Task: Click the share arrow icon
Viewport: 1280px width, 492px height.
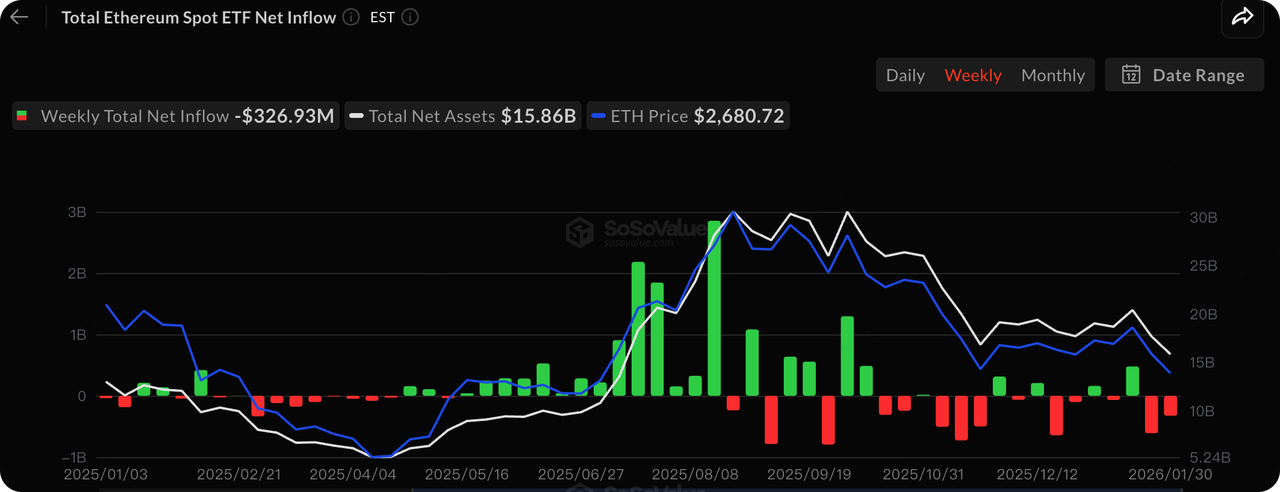Action: point(1242,17)
